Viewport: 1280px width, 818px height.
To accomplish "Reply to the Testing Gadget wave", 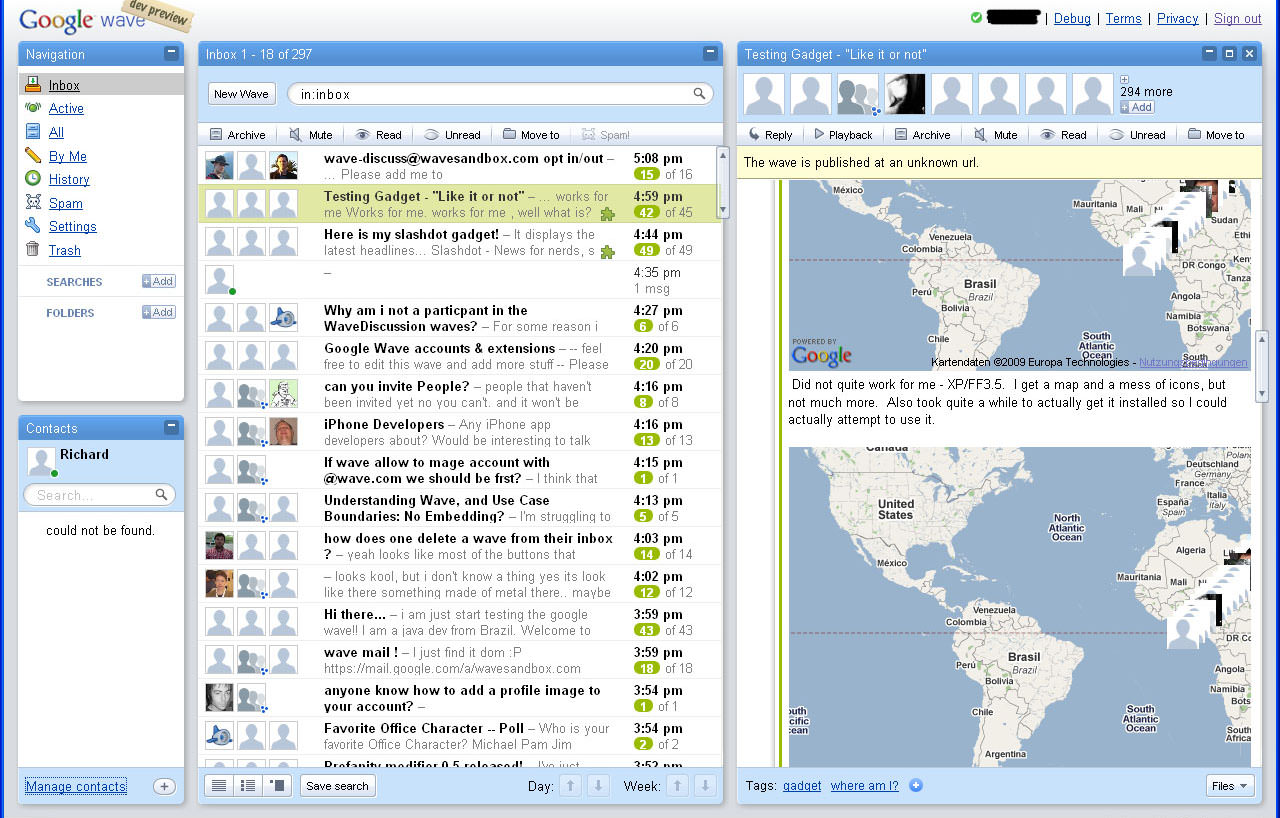I will pyautogui.click(x=770, y=135).
